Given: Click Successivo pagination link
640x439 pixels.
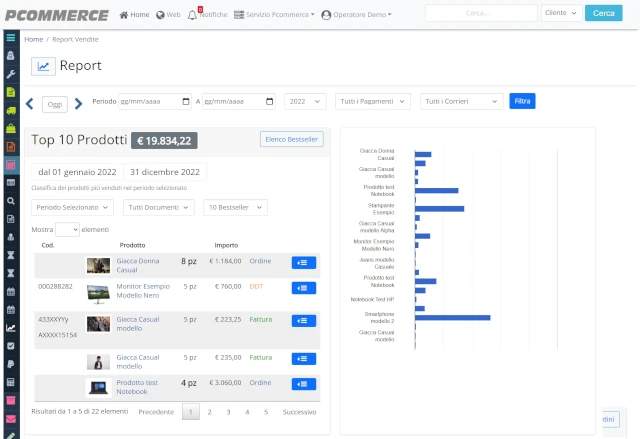Looking at the screenshot, I should [299, 412].
